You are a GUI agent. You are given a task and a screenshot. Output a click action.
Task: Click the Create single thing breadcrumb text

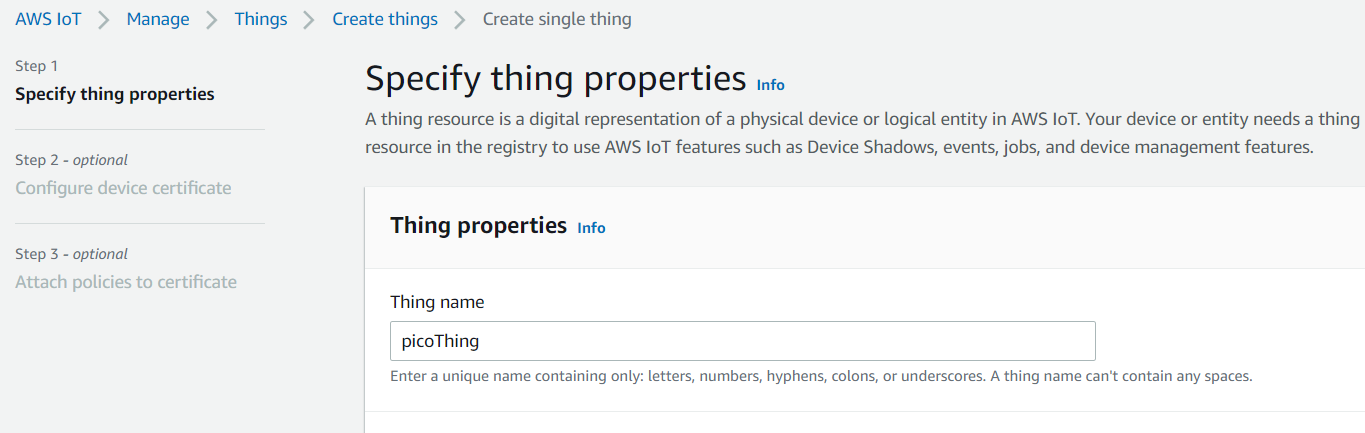click(557, 19)
